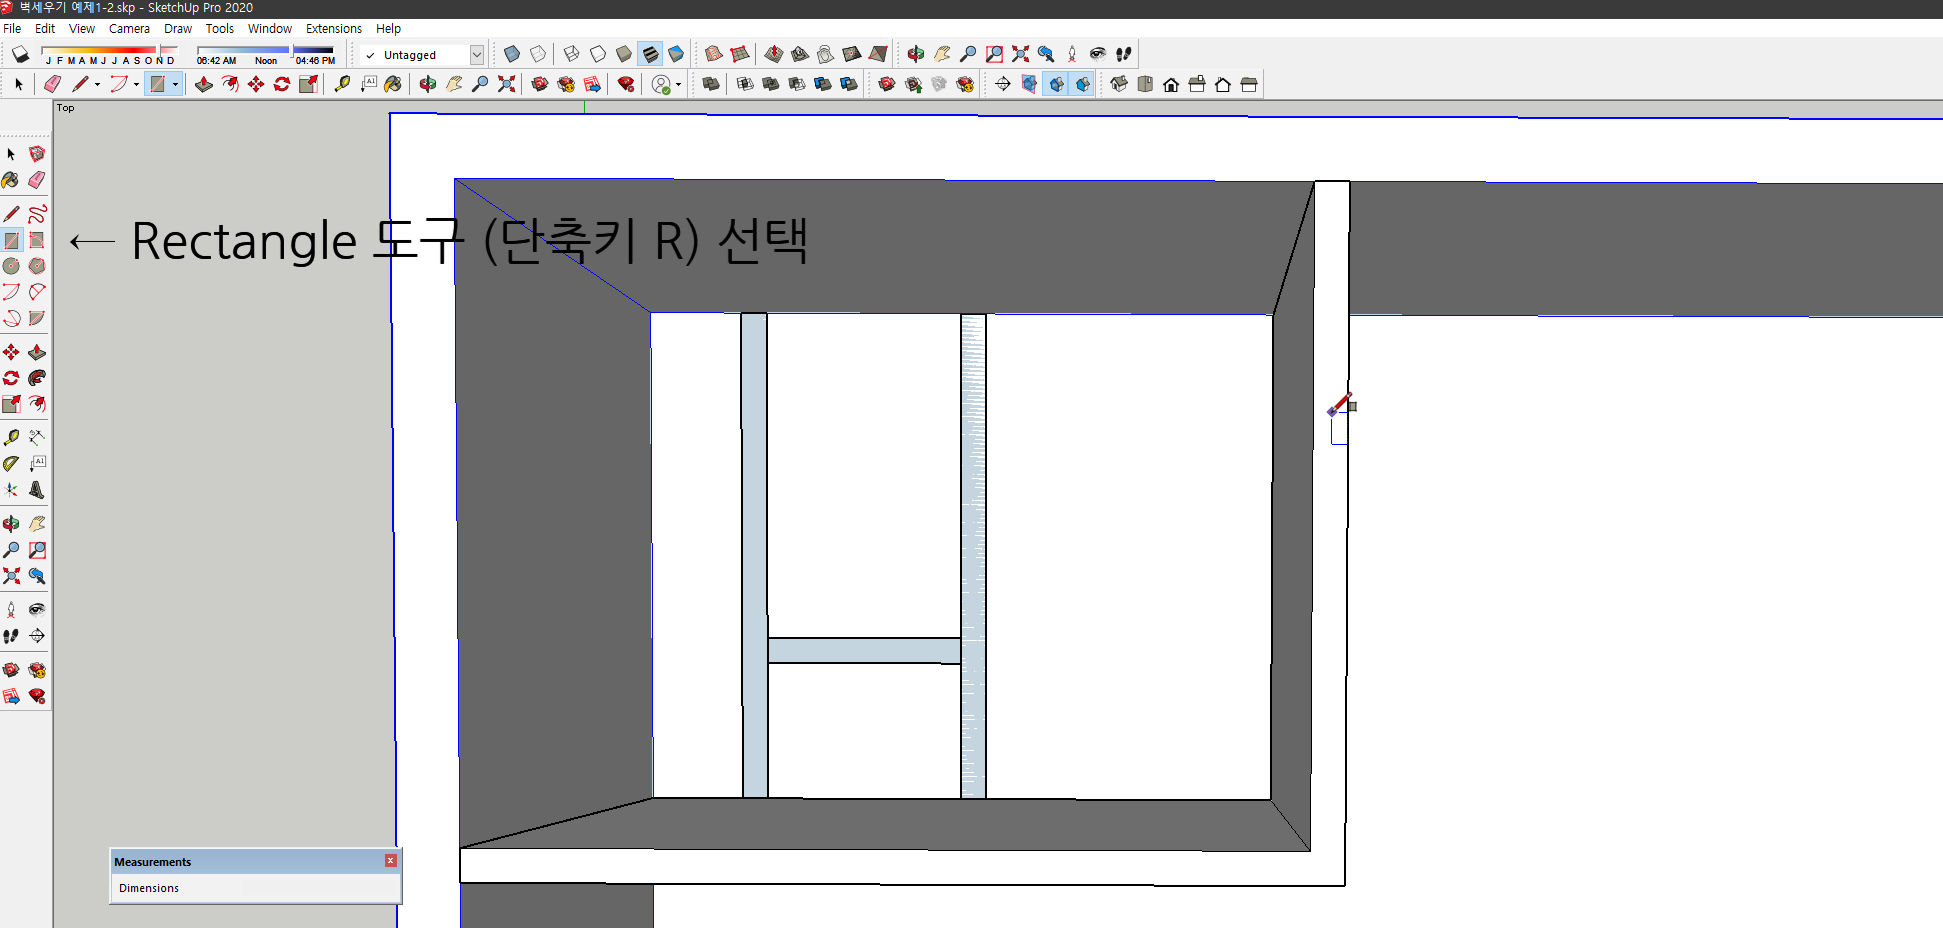Click Zoom Extents in the toolbar

point(1020,54)
